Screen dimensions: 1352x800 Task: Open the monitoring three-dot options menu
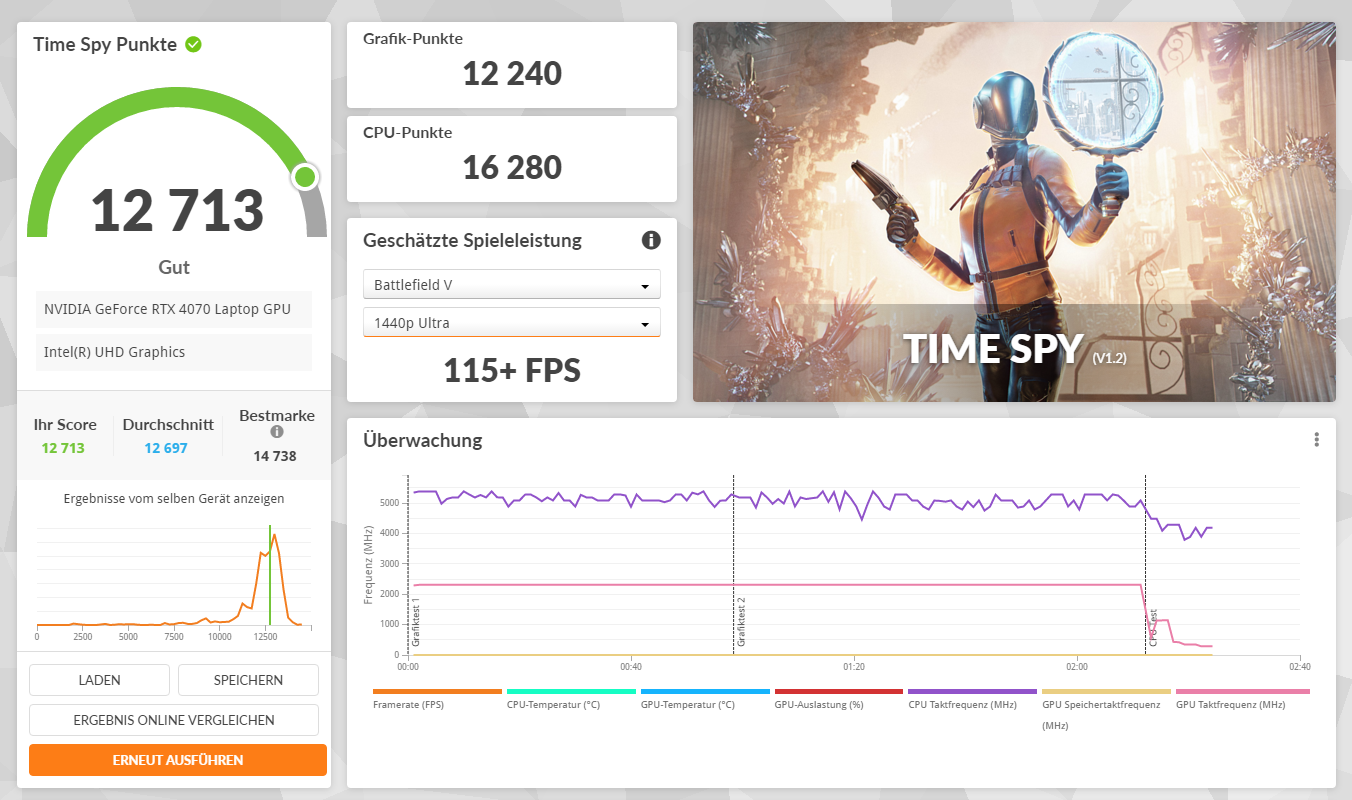(x=1317, y=440)
